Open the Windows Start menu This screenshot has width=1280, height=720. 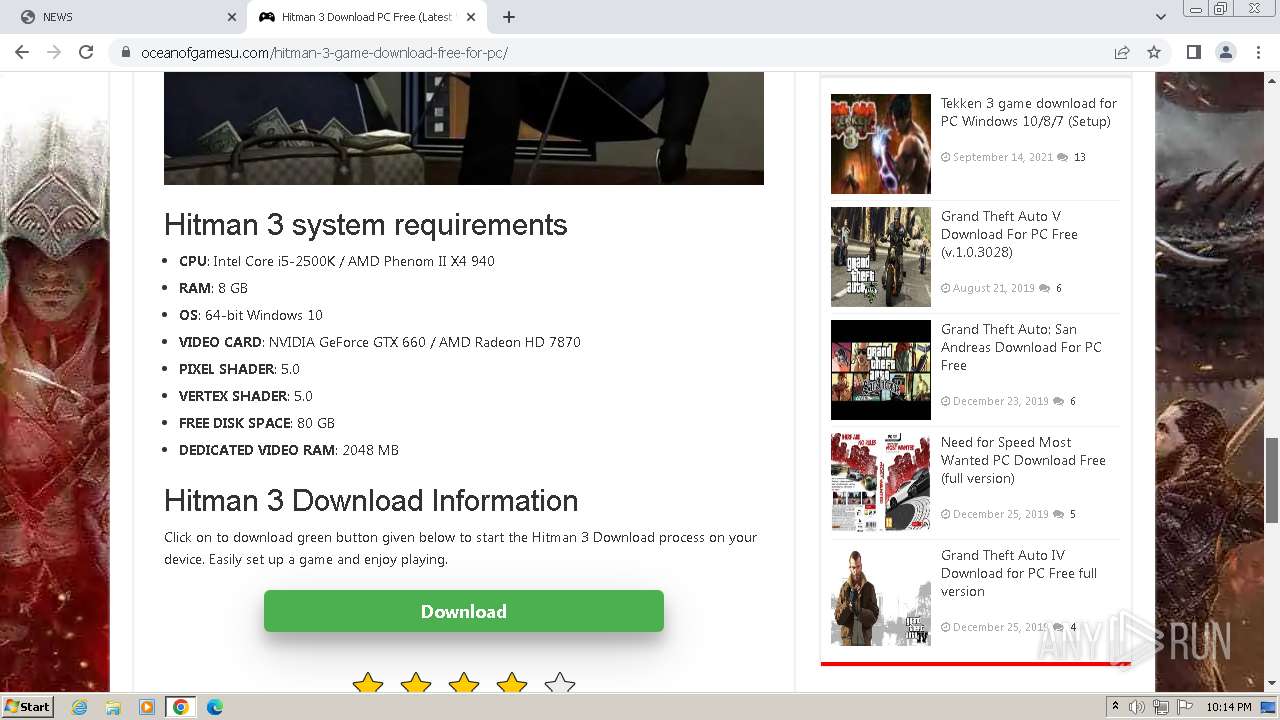click(27, 706)
